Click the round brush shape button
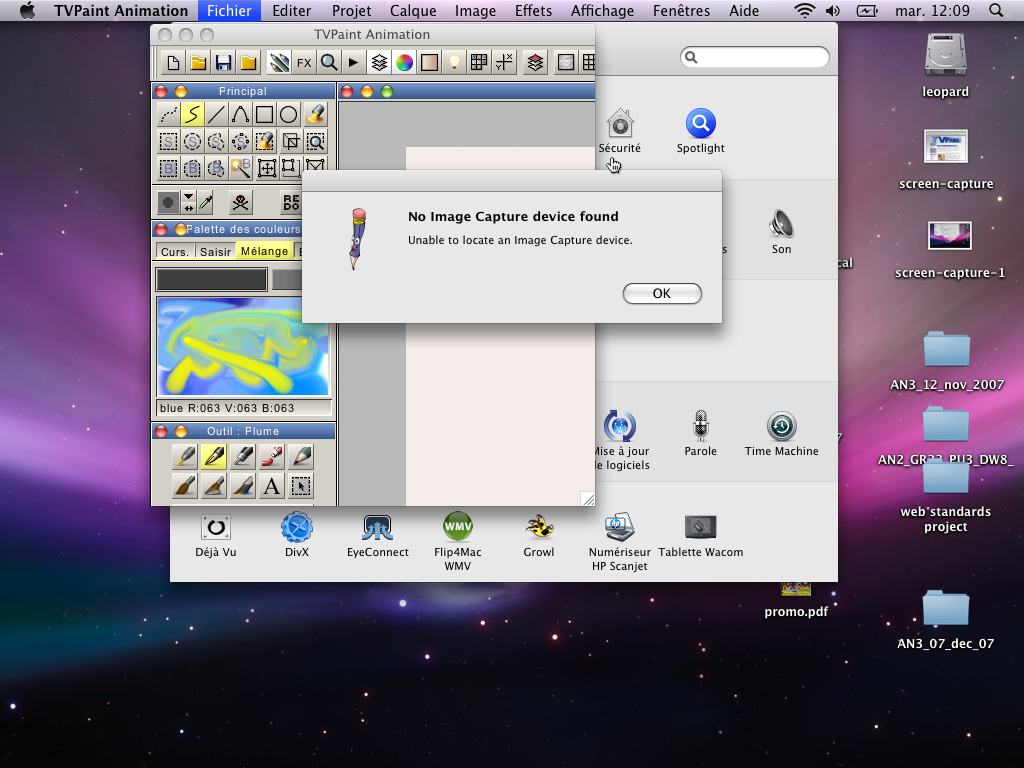The width and height of the screenshot is (1024, 768). (168, 202)
